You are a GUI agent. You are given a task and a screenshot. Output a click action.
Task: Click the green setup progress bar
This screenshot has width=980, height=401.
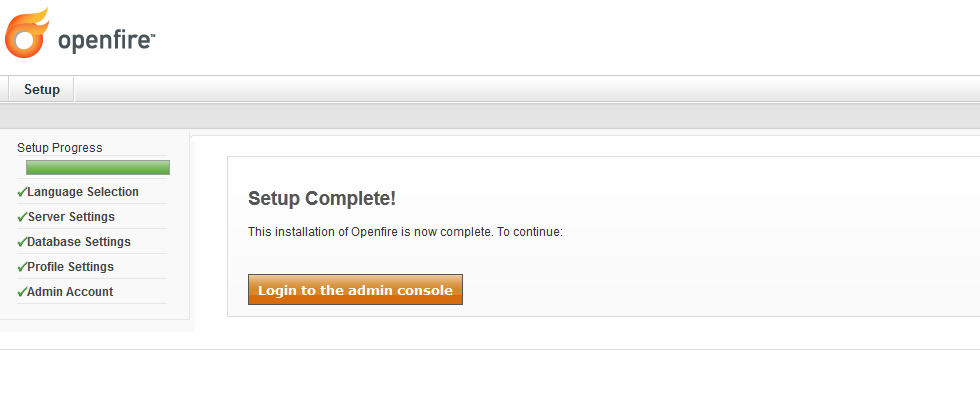[98, 168]
